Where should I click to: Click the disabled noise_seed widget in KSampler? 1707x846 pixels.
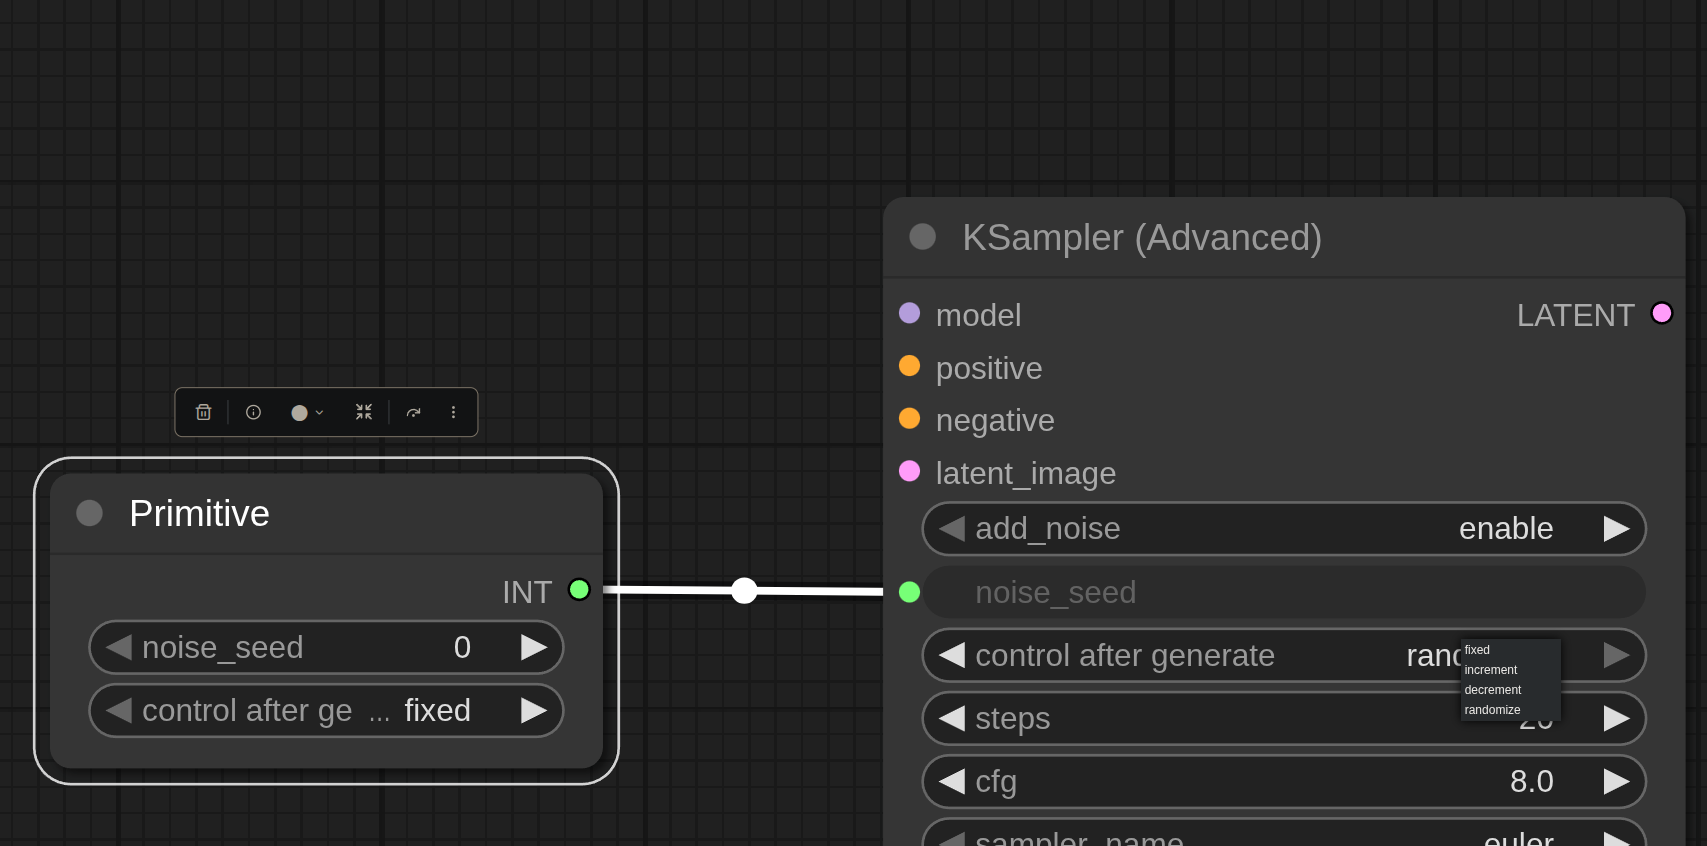[1284, 592]
